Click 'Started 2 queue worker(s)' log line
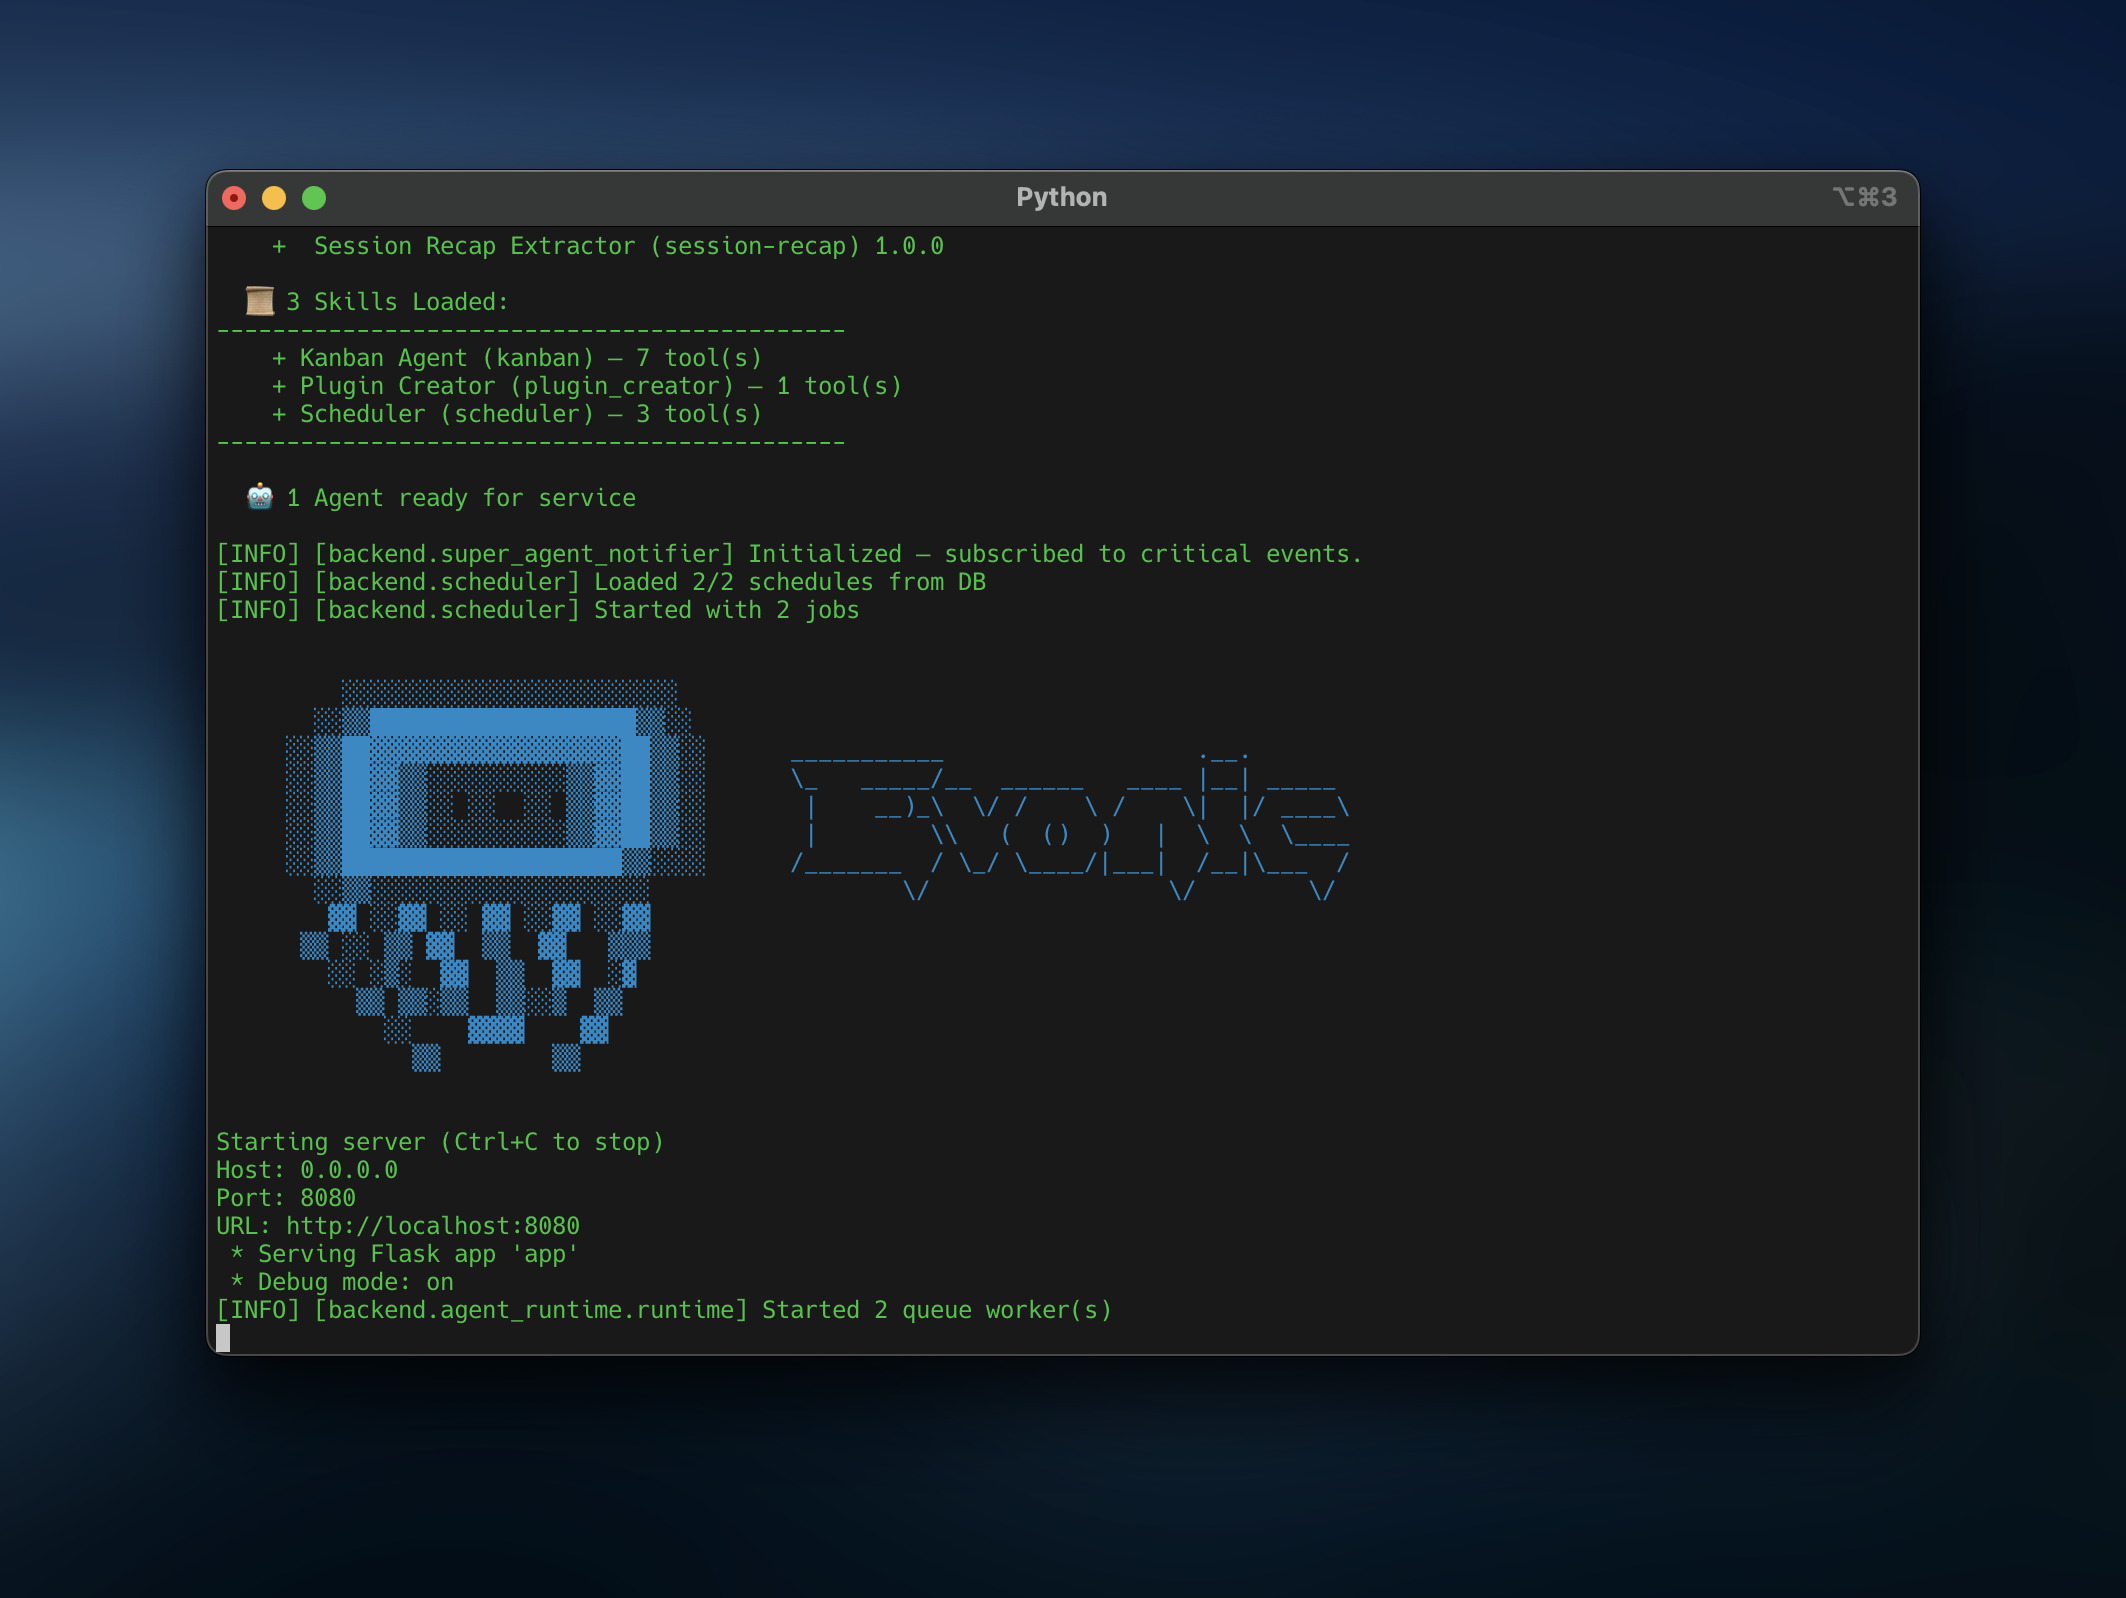Screen dimensions: 2126x1598 point(664,1310)
